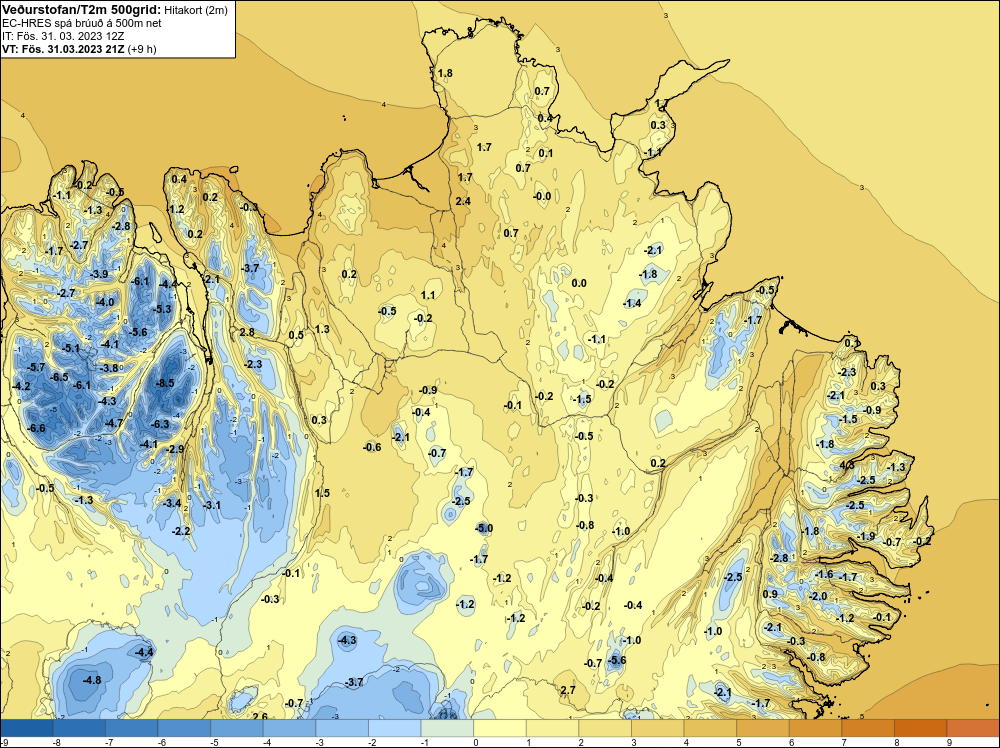Click the temperature value -2.0 on the map

click(818, 596)
